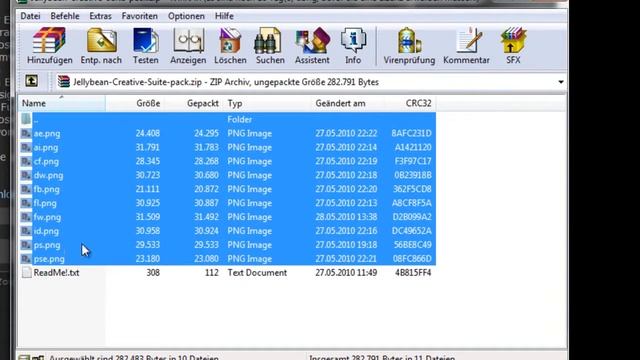Click the Hinzufügen toolbar icon

coord(49,41)
